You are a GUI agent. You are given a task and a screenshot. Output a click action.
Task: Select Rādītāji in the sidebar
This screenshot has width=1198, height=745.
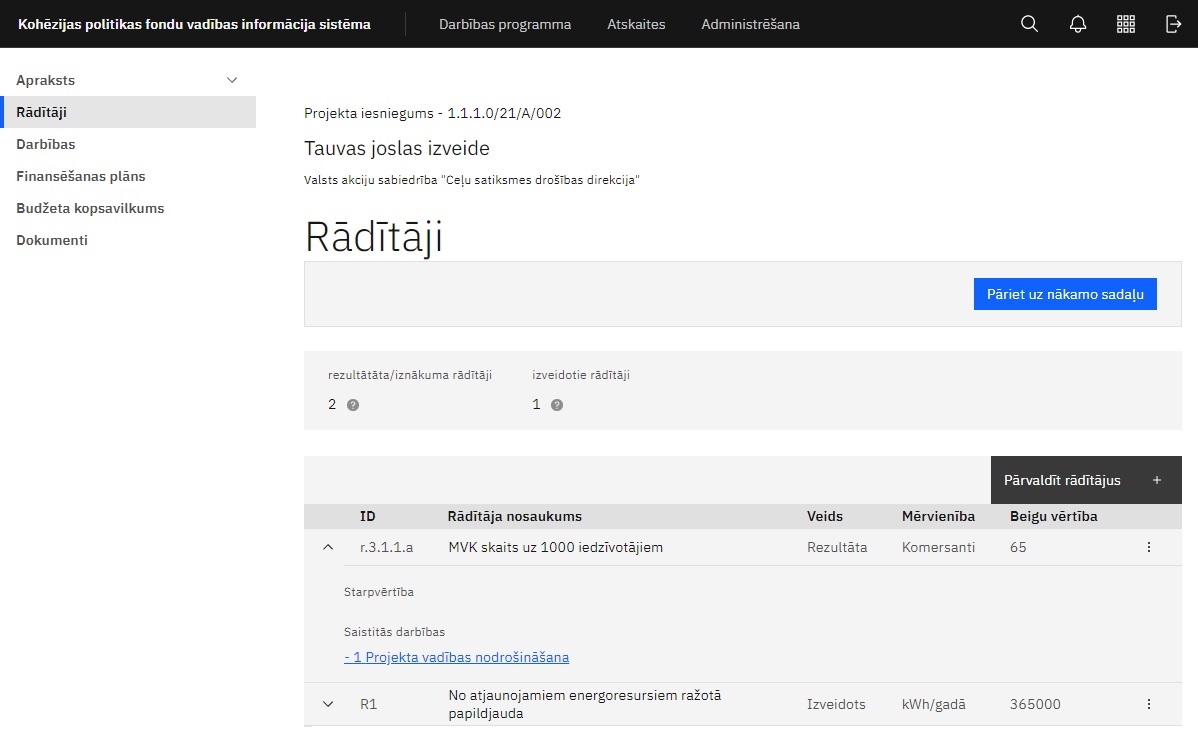(x=128, y=112)
